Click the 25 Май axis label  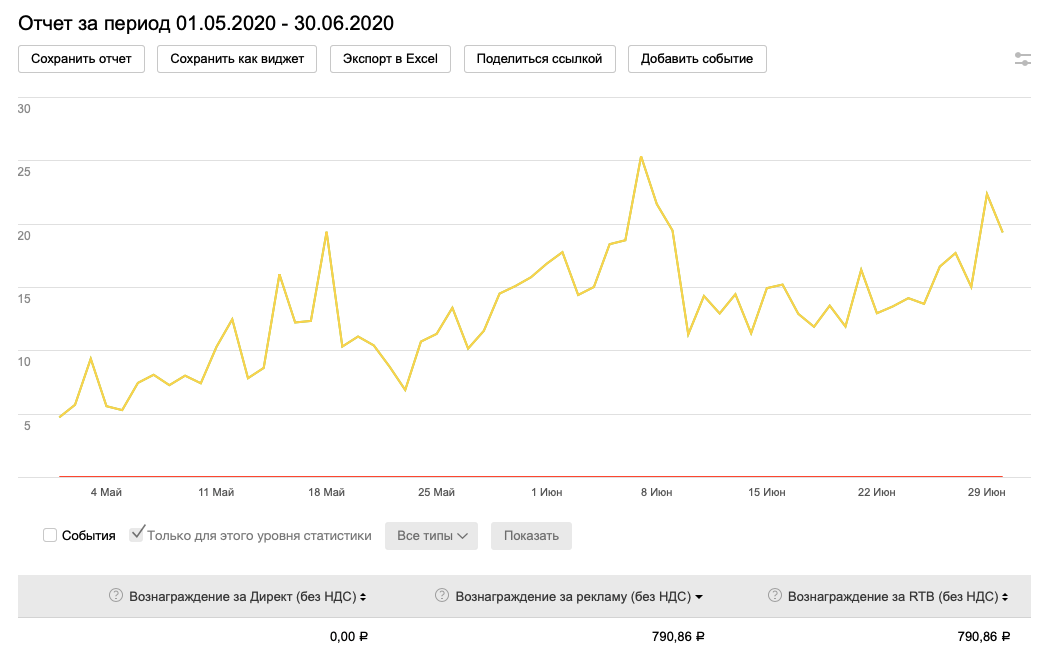[436, 492]
